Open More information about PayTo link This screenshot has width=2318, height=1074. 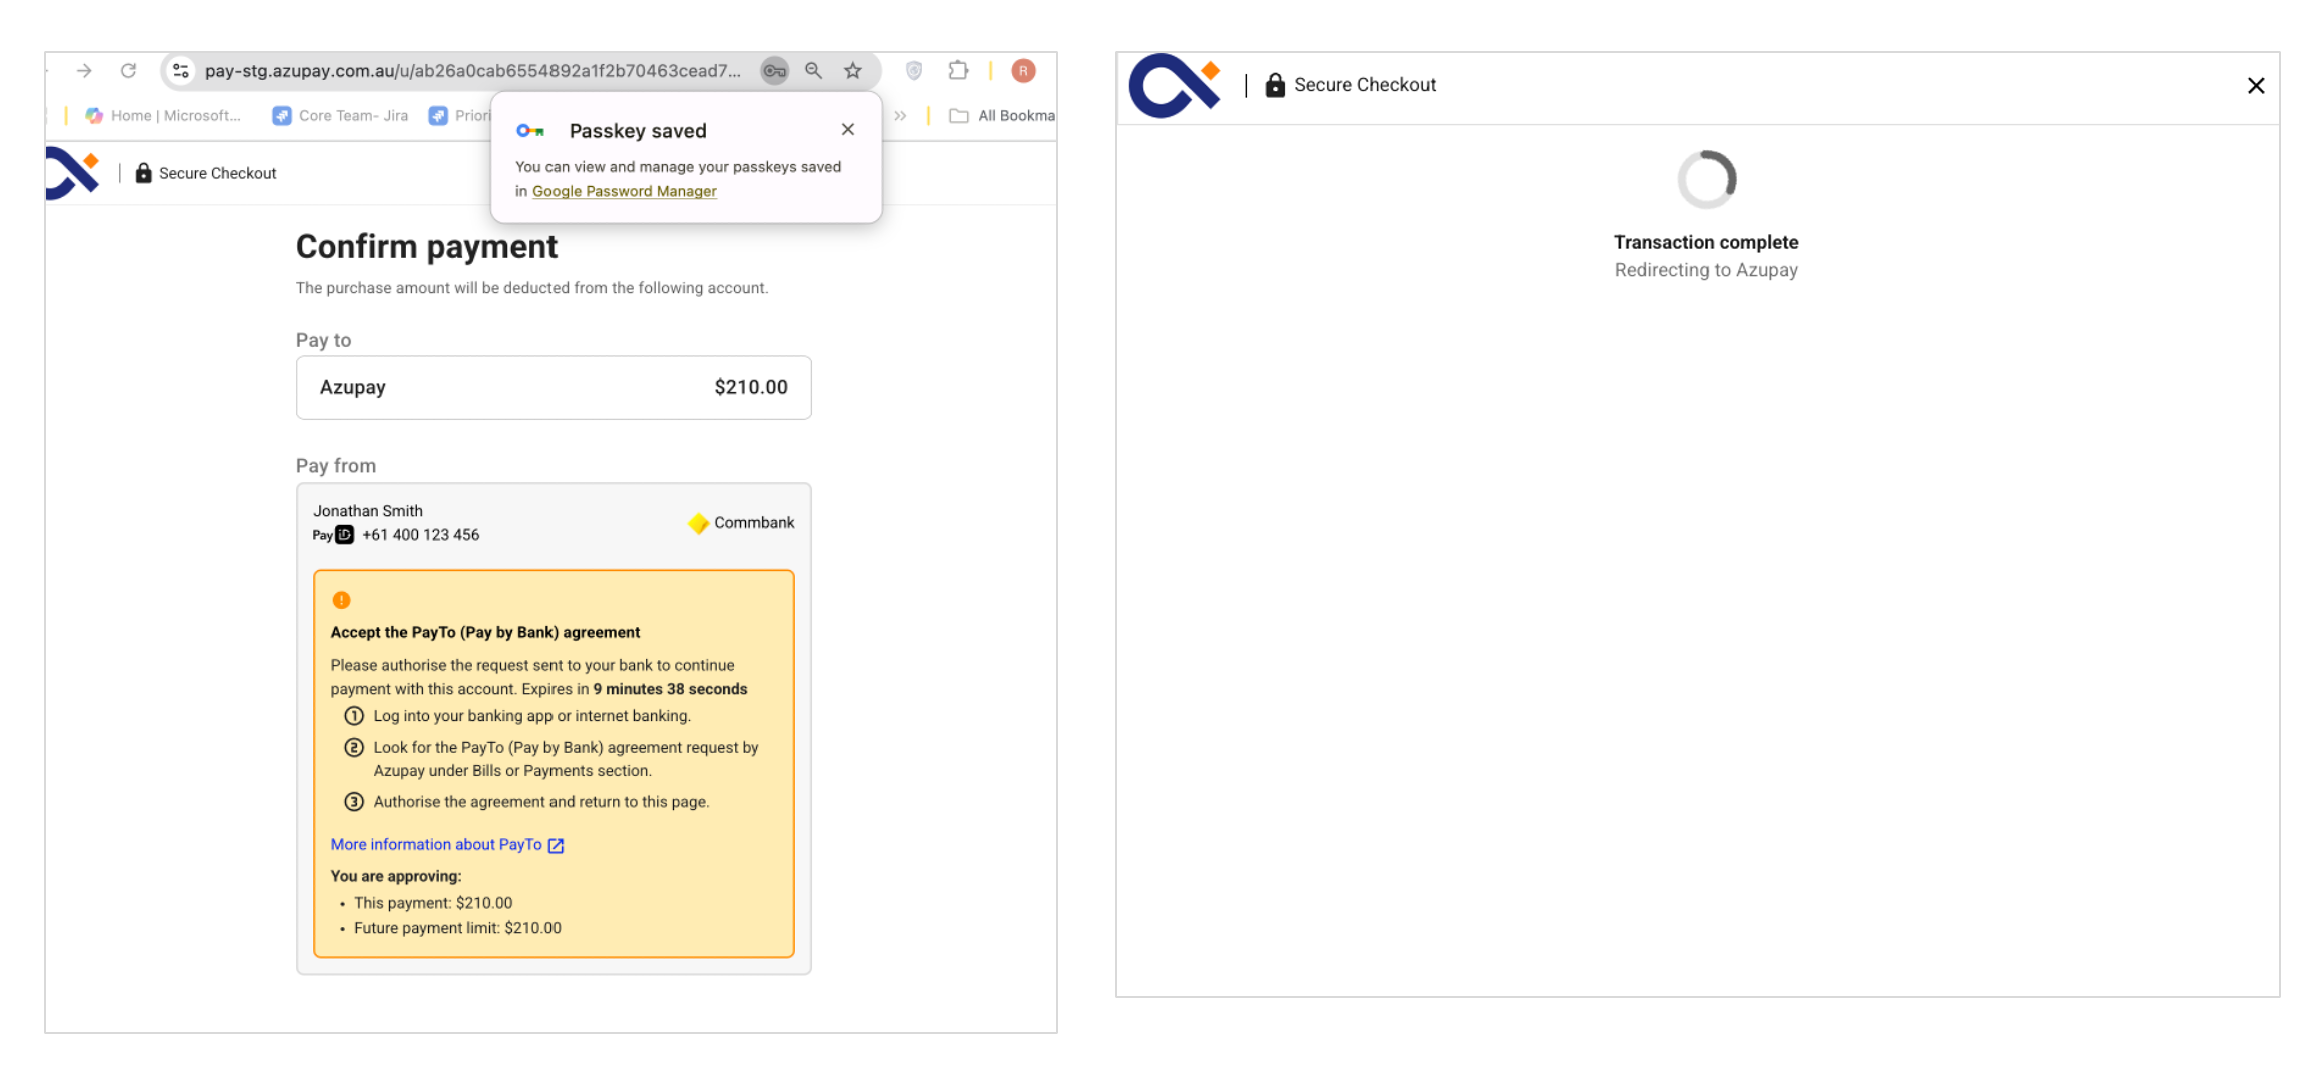coord(436,845)
